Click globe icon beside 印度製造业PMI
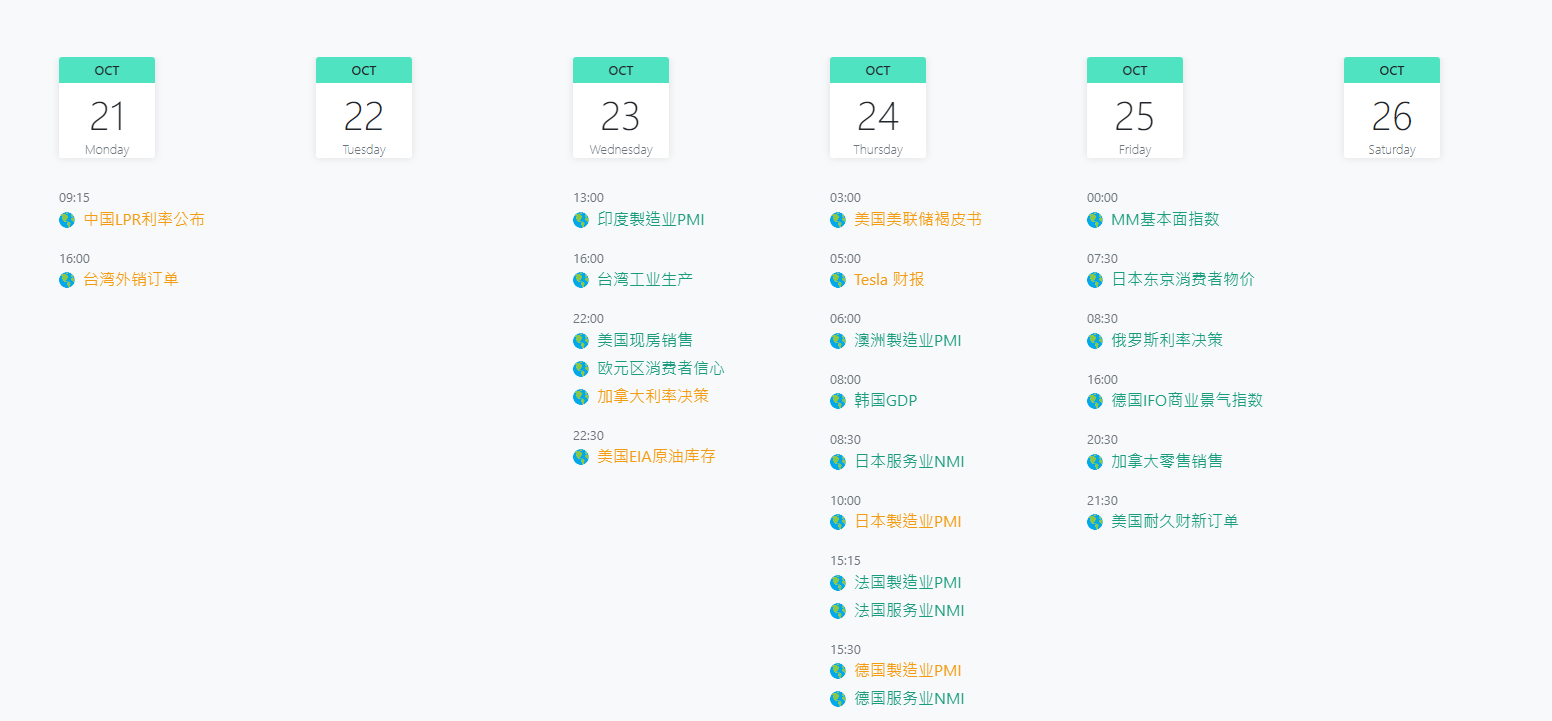 point(581,220)
